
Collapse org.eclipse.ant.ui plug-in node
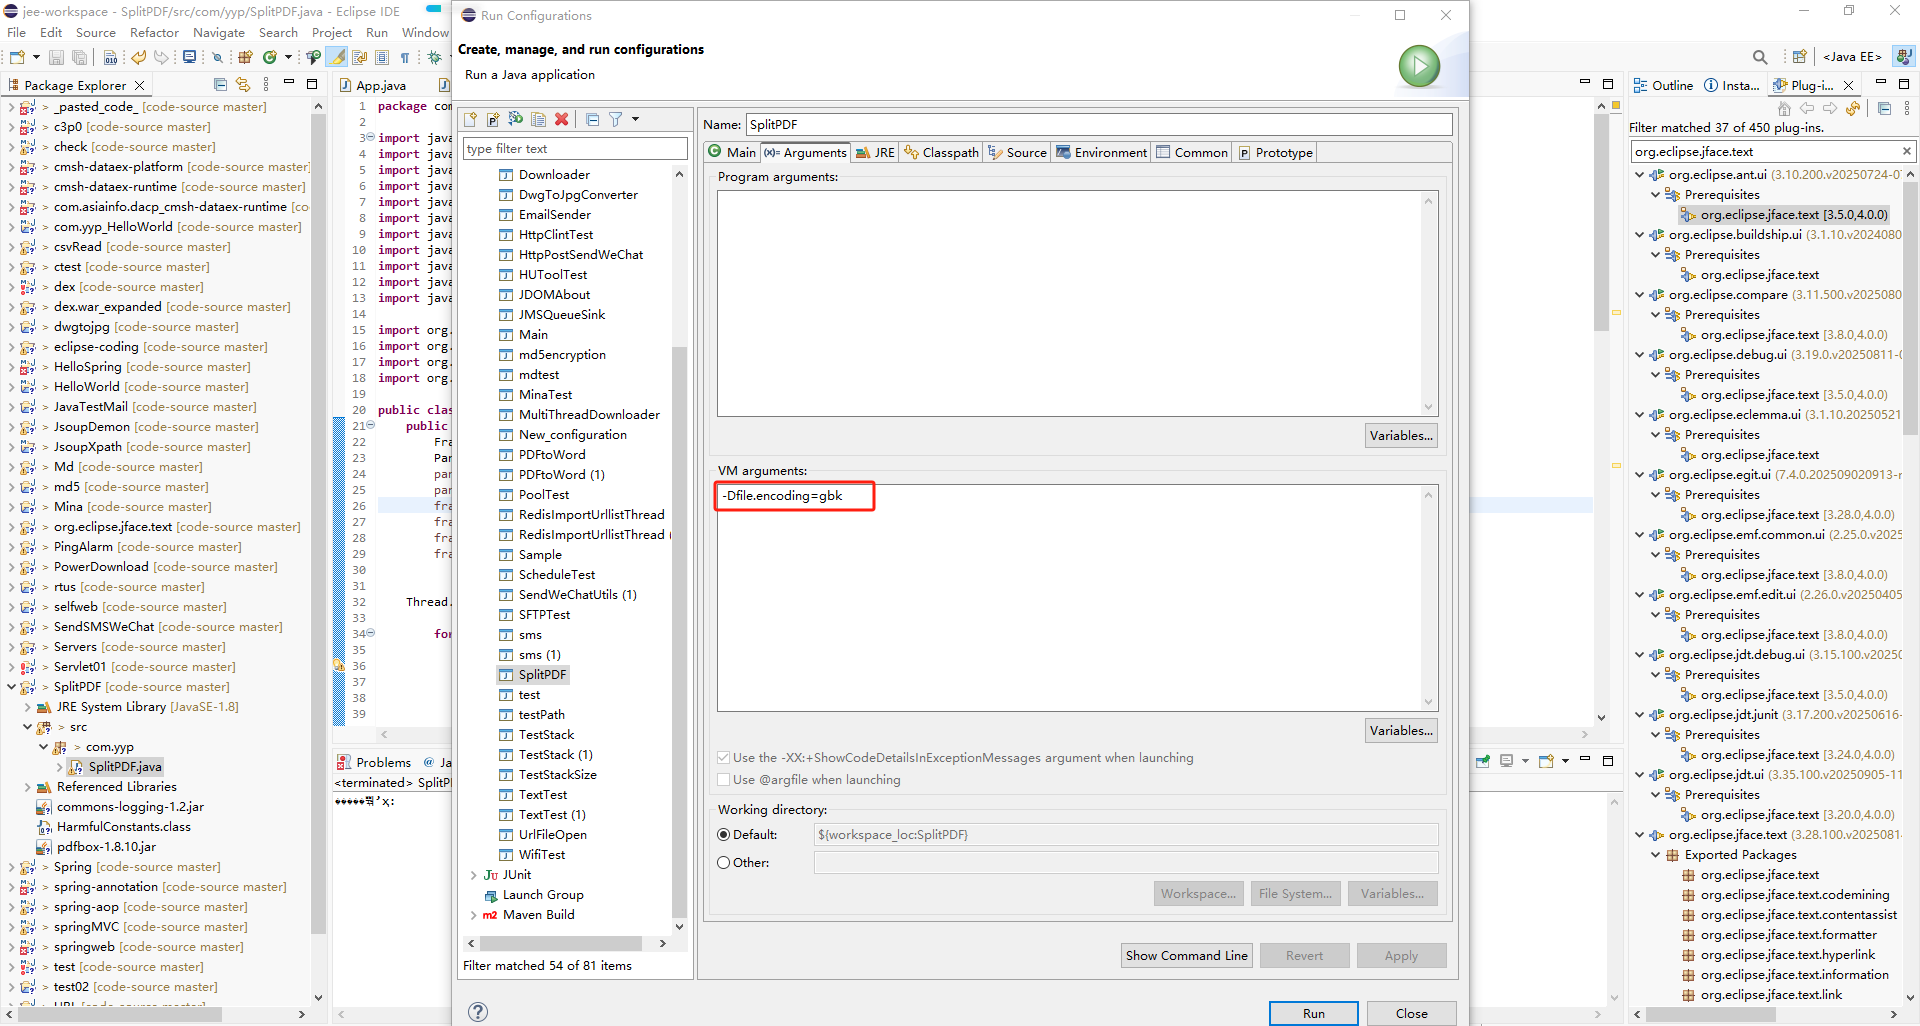(x=1639, y=175)
